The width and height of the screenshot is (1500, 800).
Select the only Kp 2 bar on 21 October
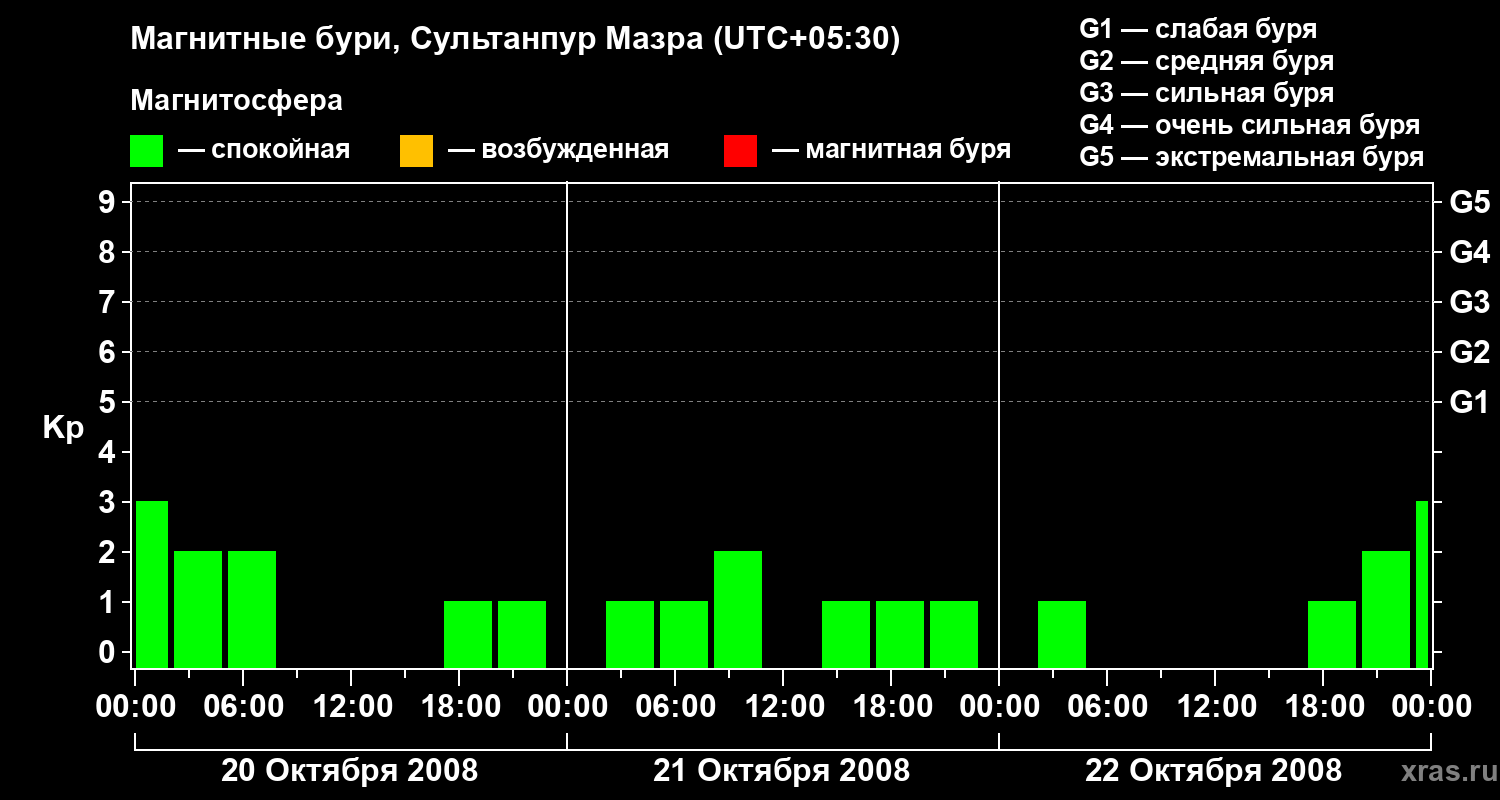[738, 609]
